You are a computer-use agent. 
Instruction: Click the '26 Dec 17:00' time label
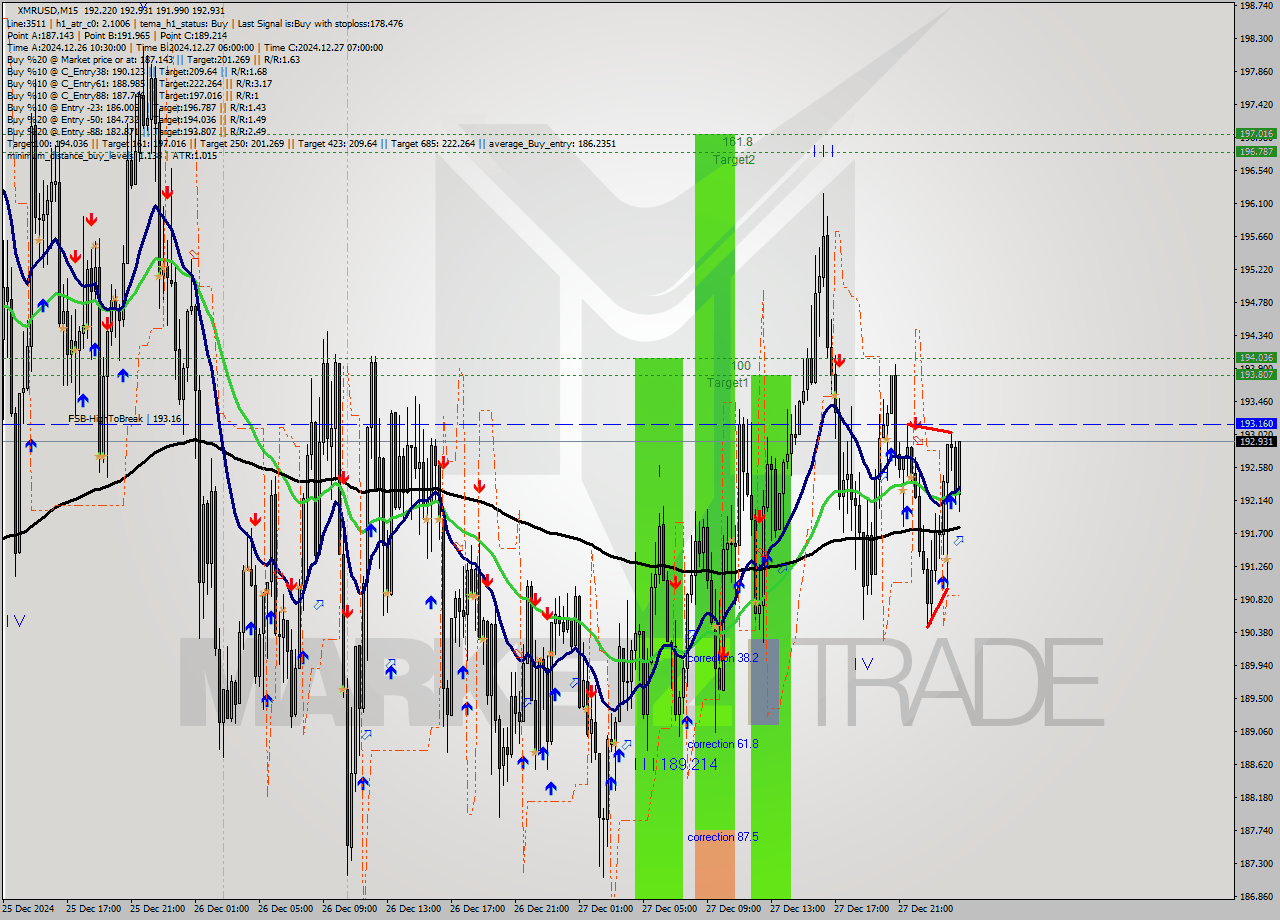[478, 909]
